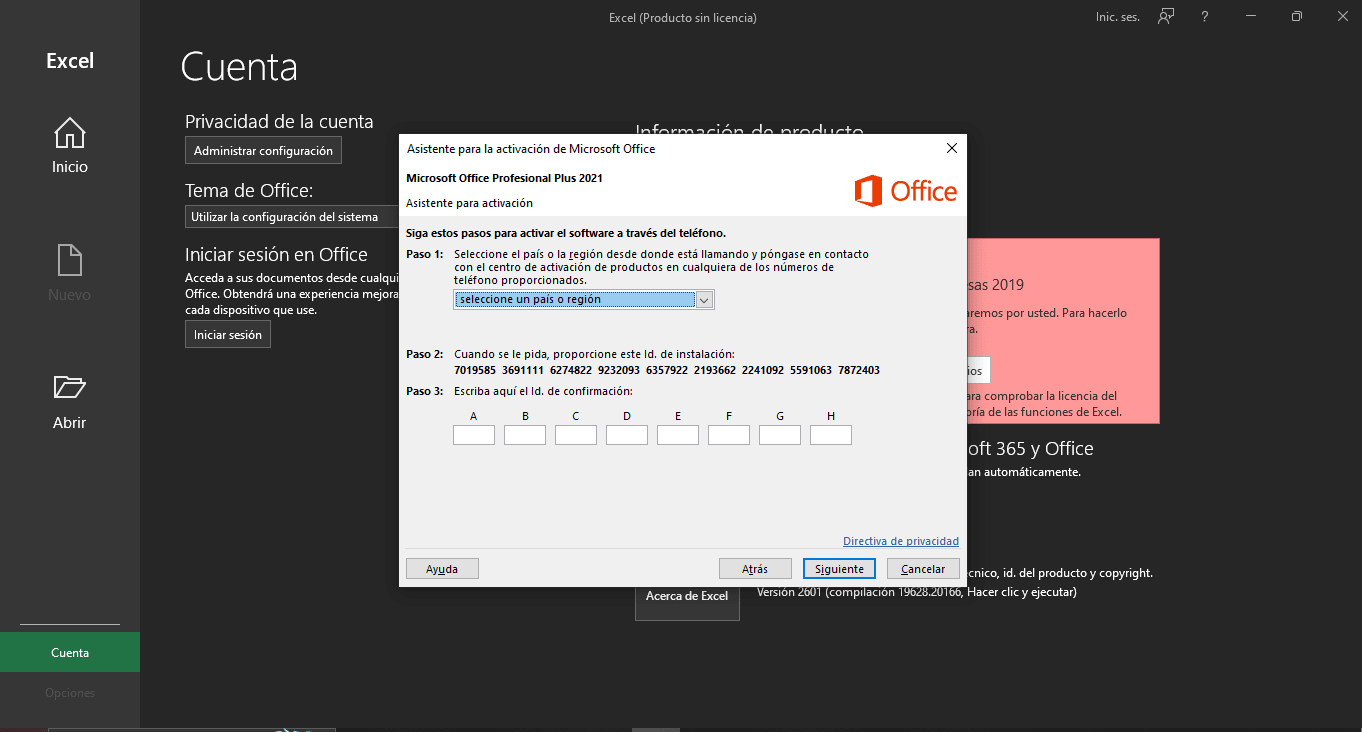Click the Acerca de Excel button
The image size is (1362, 732).
[687, 596]
